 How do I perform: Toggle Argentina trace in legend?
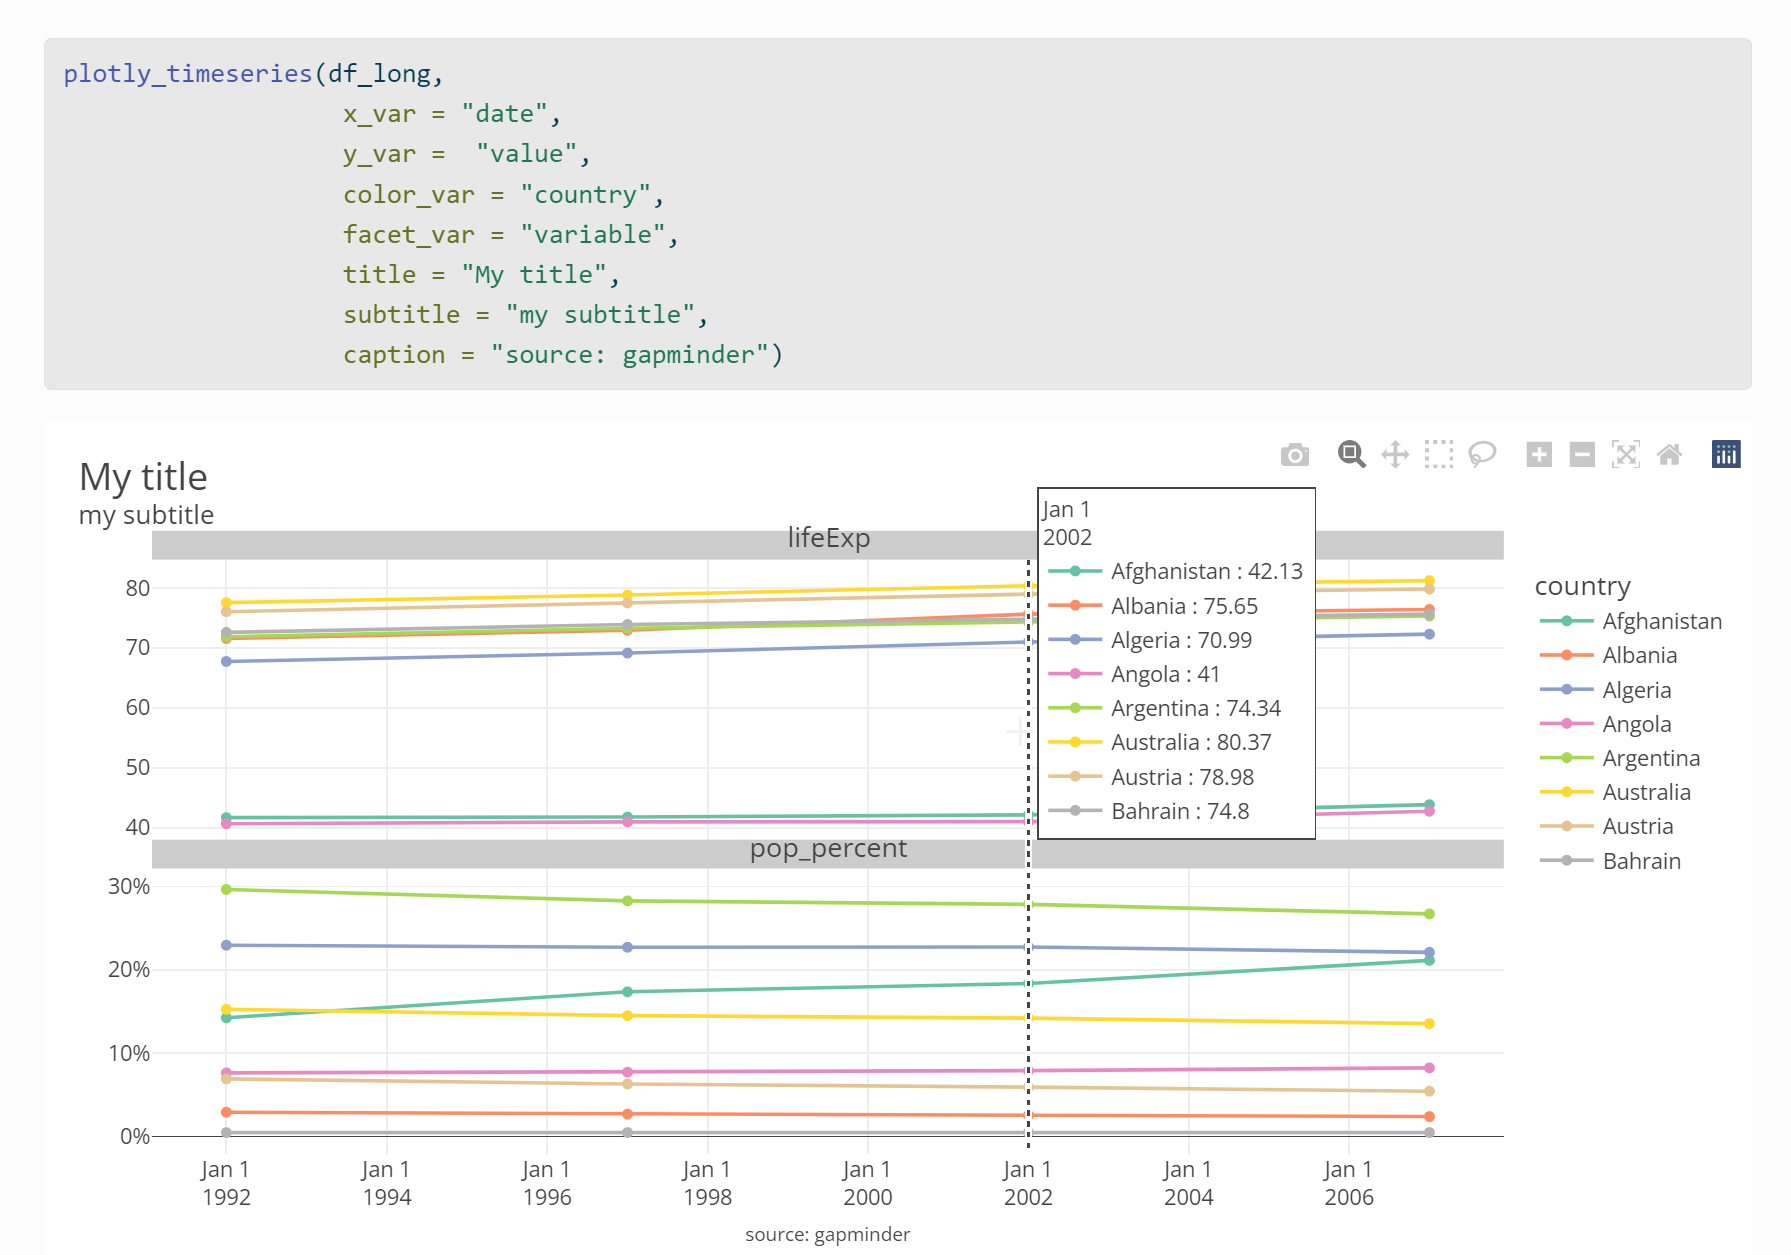[x=1620, y=758]
